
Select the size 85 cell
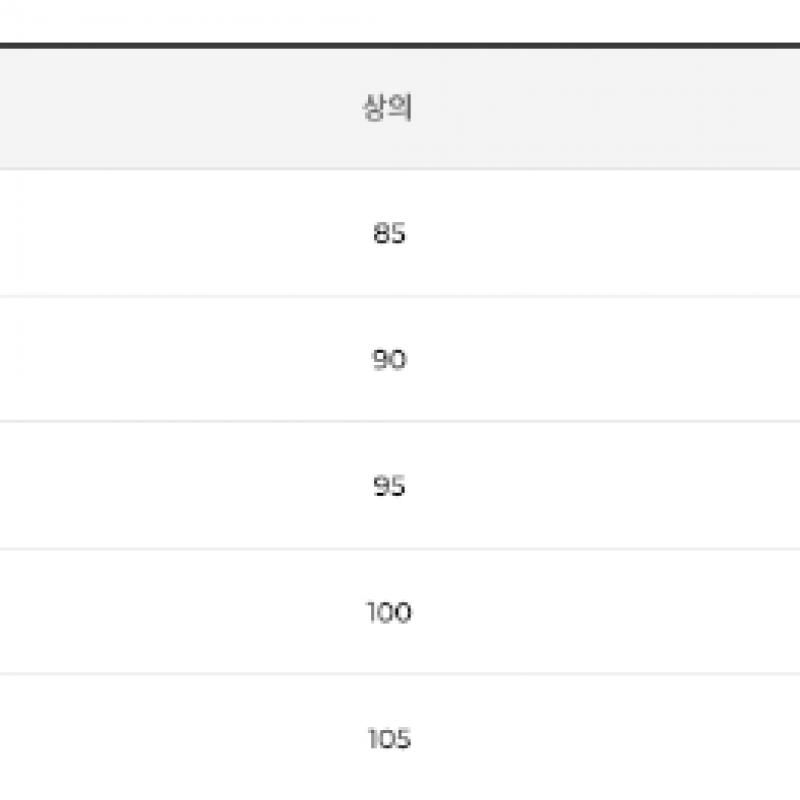pyautogui.click(x=388, y=234)
